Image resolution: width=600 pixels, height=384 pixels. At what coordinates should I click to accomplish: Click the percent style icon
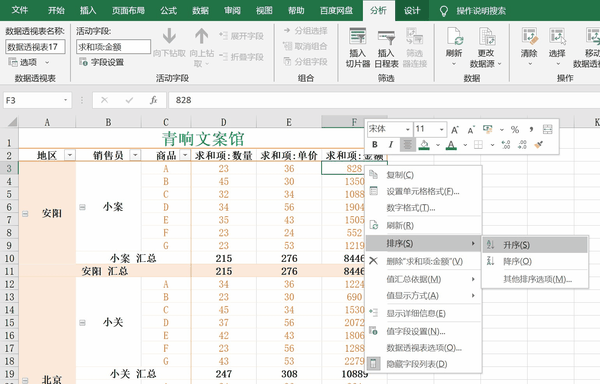pos(515,130)
